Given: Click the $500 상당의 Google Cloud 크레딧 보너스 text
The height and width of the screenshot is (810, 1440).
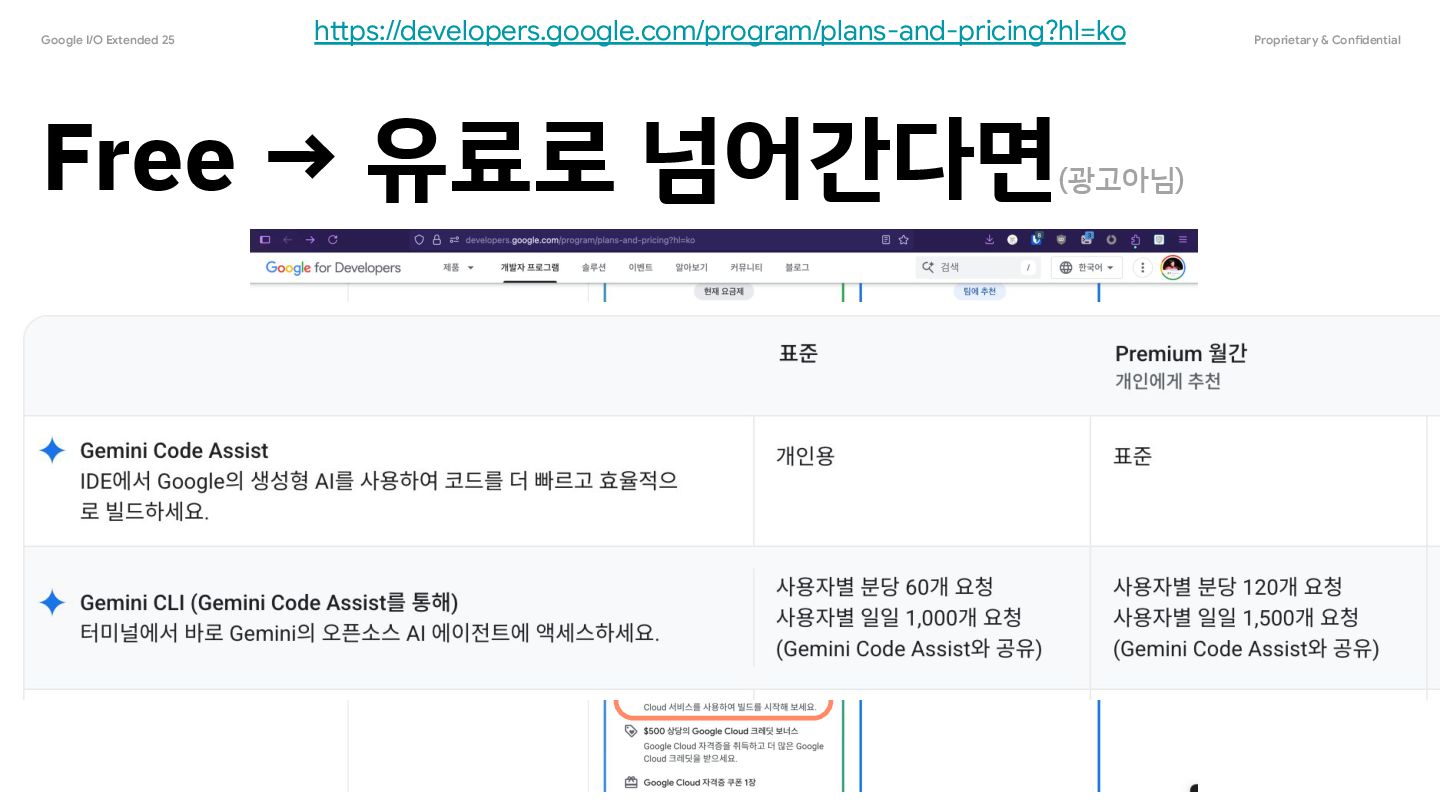Looking at the screenshot, I should point(721,731).
